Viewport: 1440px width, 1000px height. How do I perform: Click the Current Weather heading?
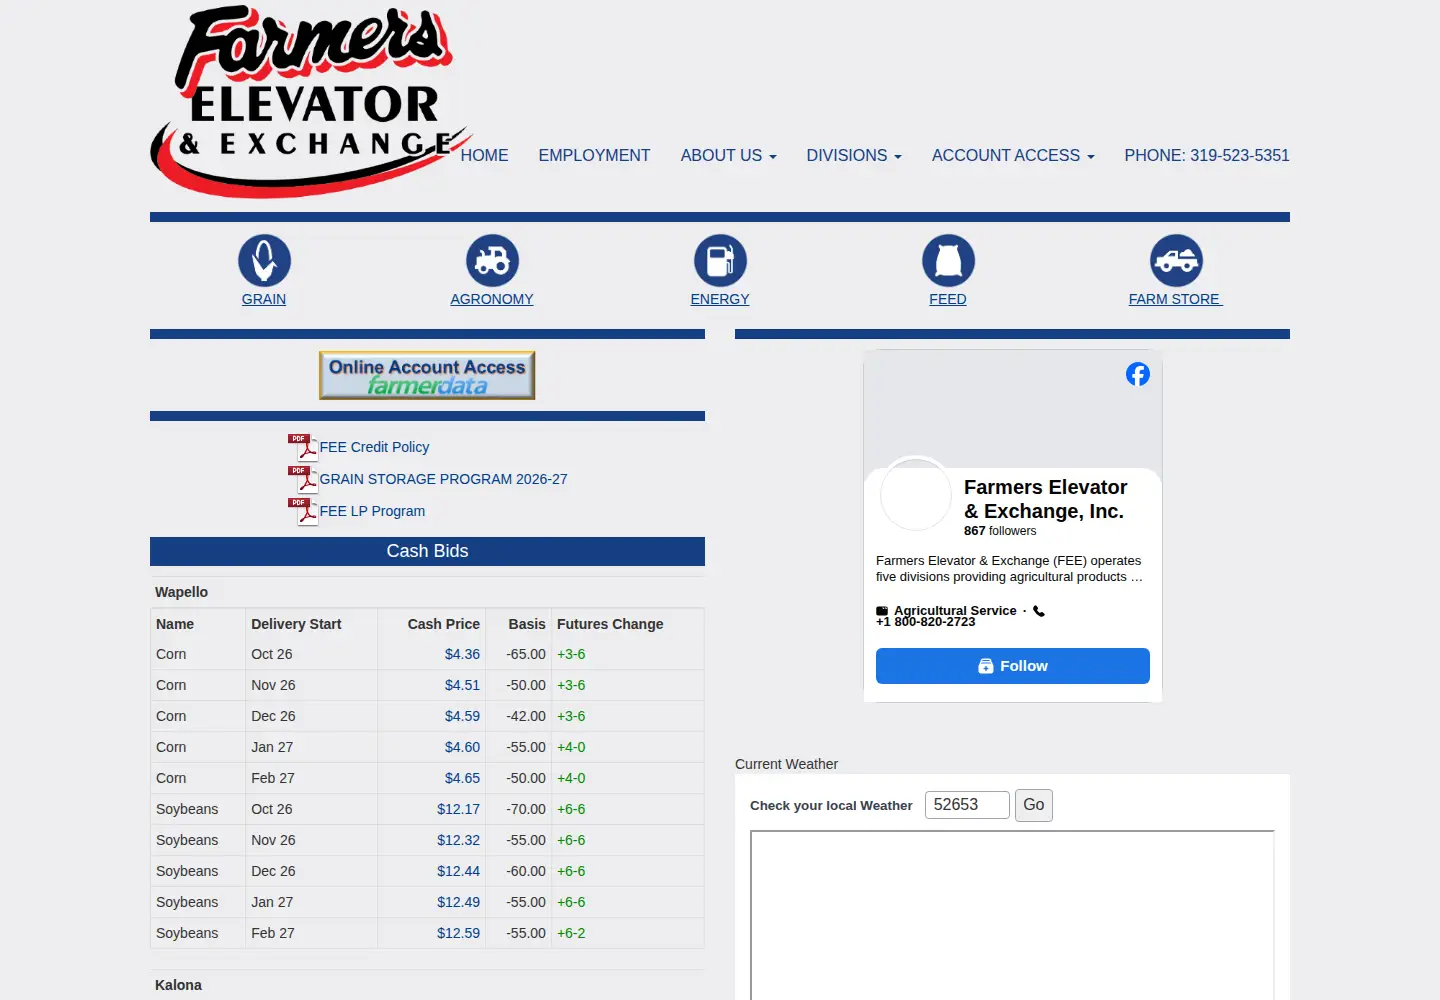(786, 764)
